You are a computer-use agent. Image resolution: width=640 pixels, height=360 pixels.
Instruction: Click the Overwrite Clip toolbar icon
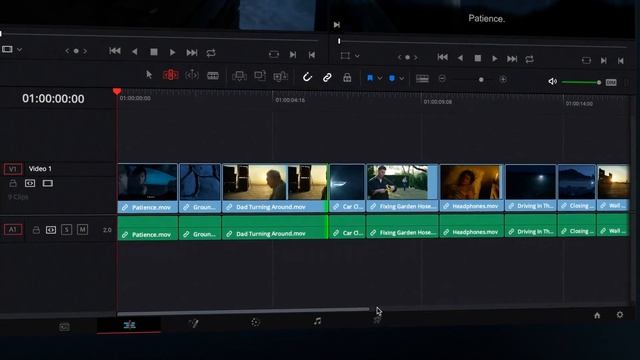point(260,76)
